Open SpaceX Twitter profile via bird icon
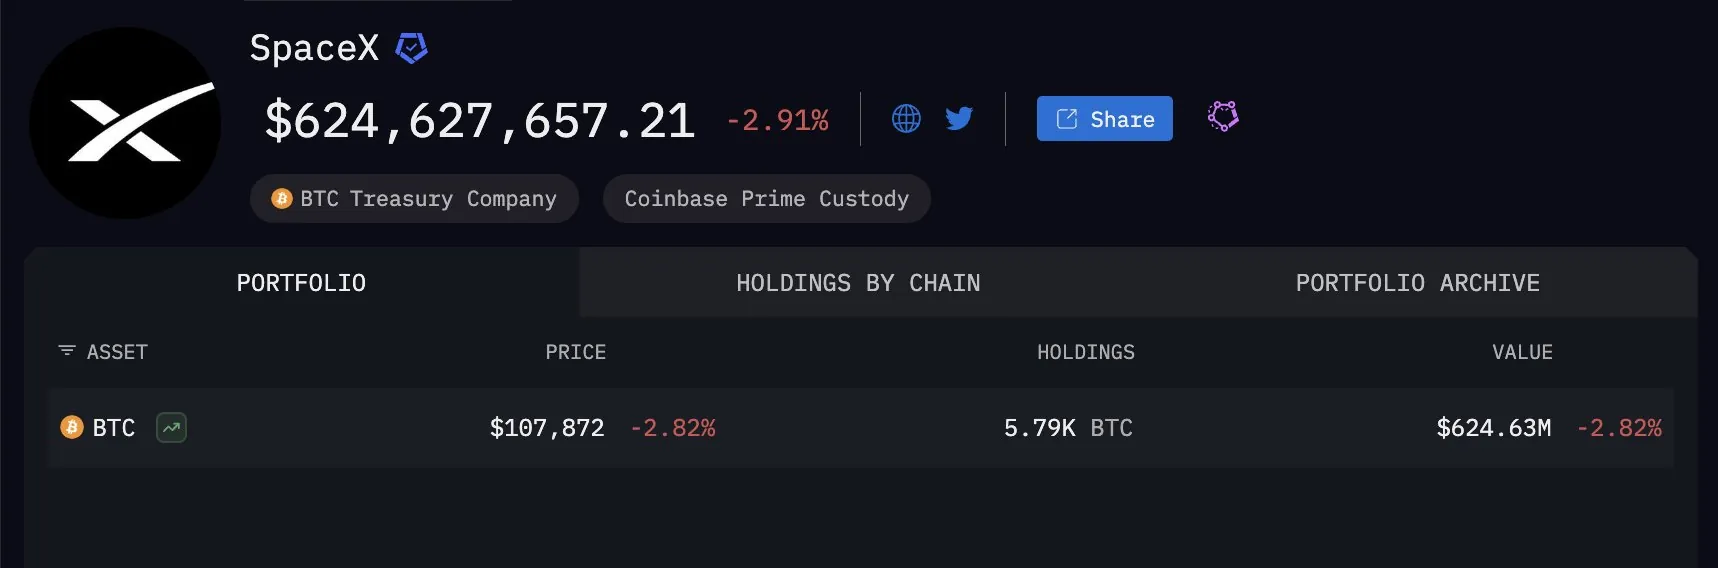 [959, 119]
